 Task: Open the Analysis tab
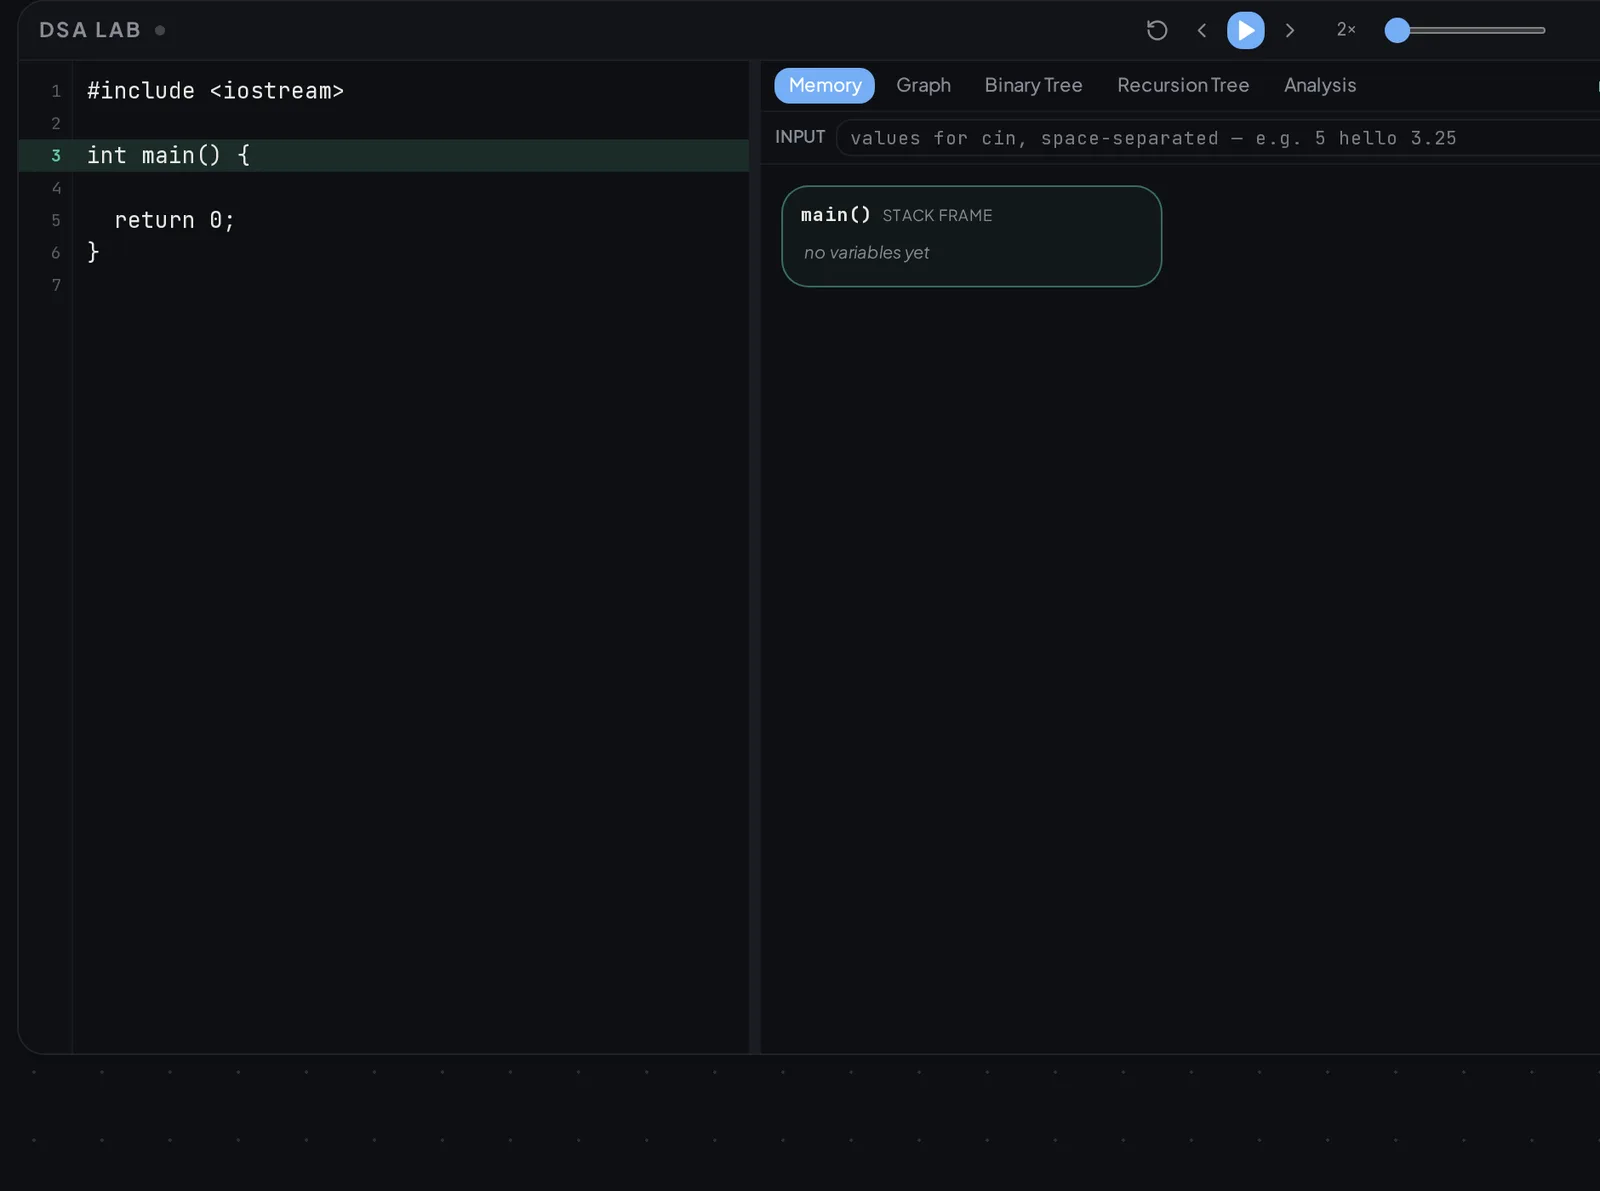coord(1320,85)
